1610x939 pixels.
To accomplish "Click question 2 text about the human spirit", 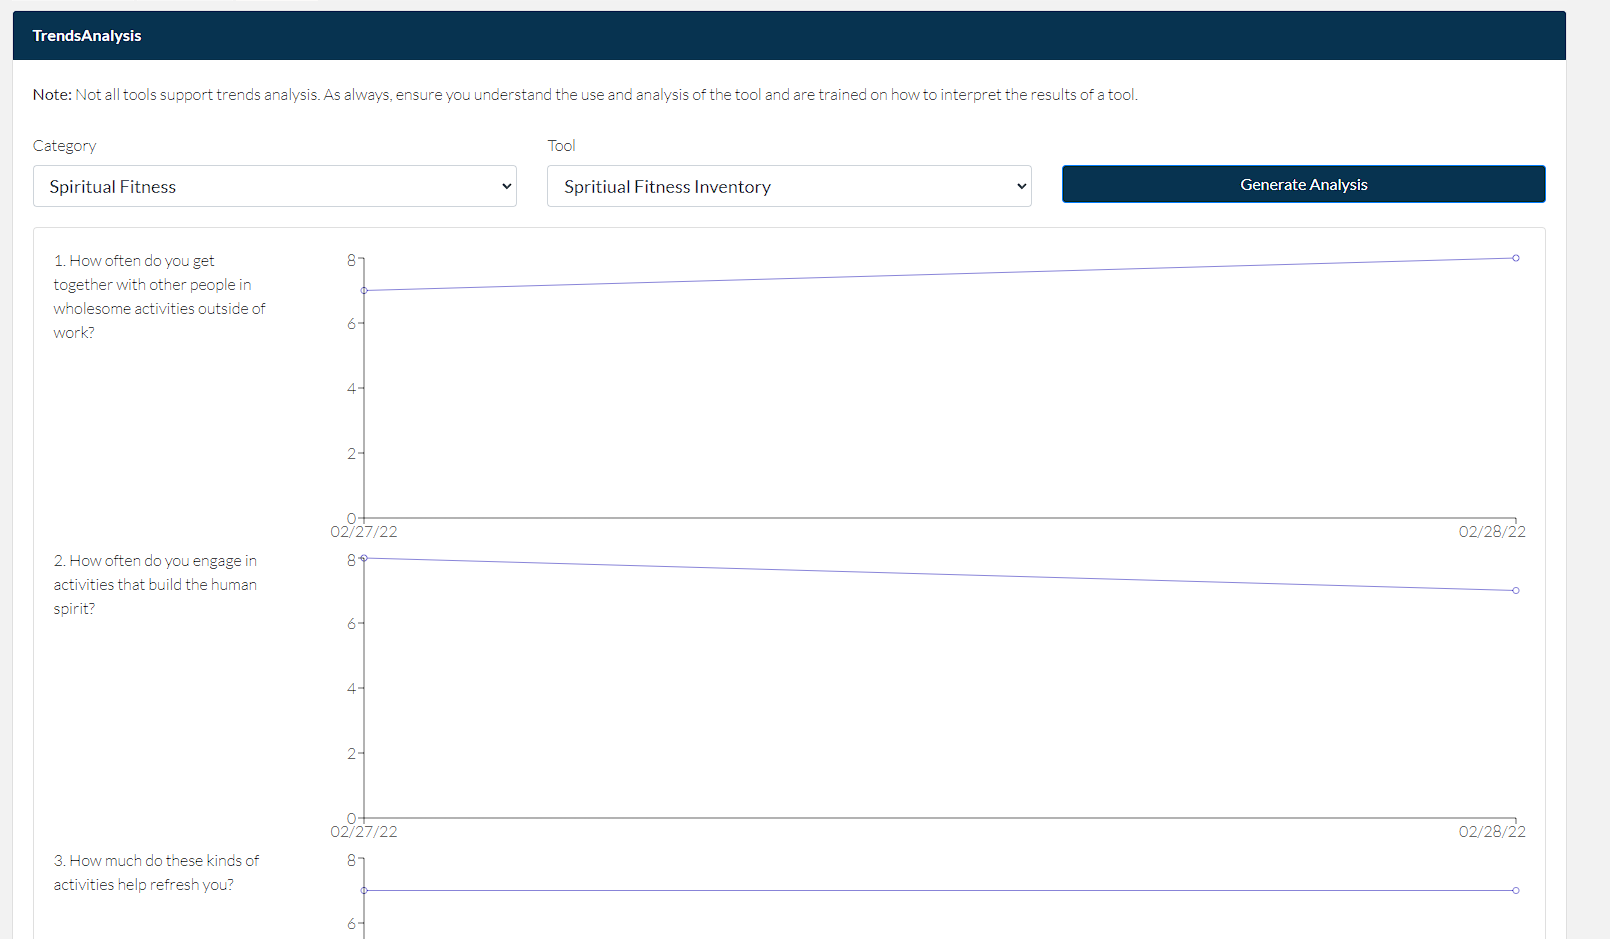I will [x=155, y=585].
